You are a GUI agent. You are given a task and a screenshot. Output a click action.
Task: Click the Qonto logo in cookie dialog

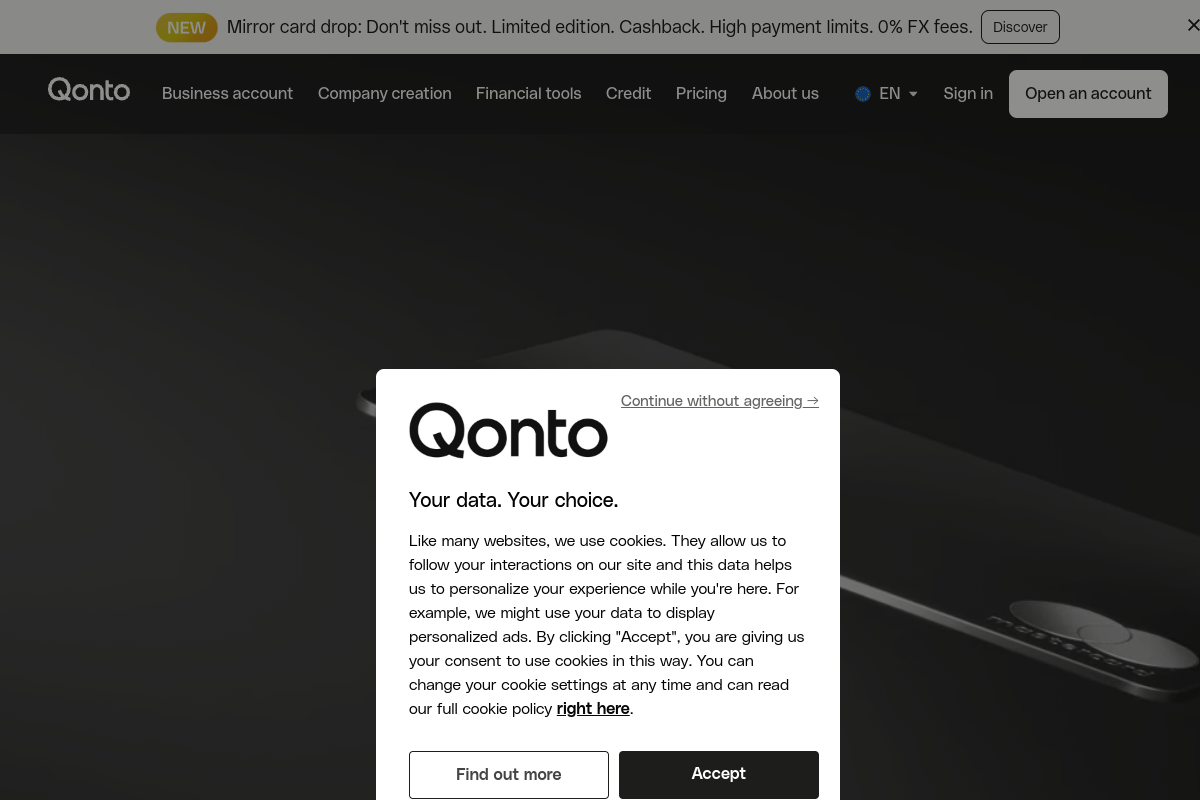[508, 431]
